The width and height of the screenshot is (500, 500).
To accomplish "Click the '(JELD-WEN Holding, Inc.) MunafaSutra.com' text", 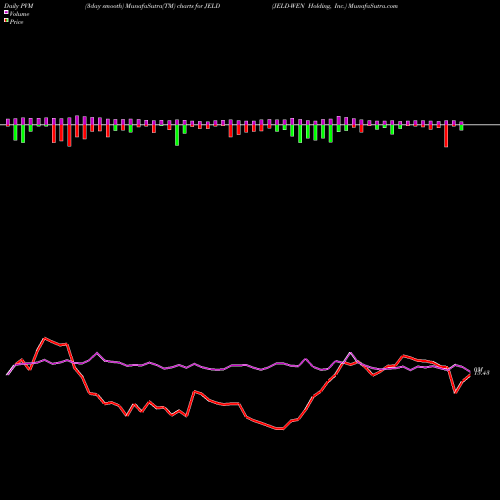I will (x=335, y=6).
